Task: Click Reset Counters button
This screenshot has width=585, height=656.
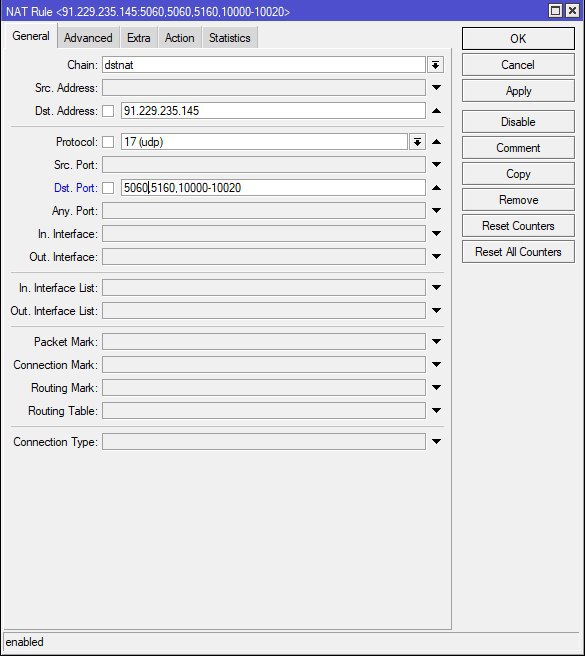Action: pyautogui.click(x=518, y=226)
